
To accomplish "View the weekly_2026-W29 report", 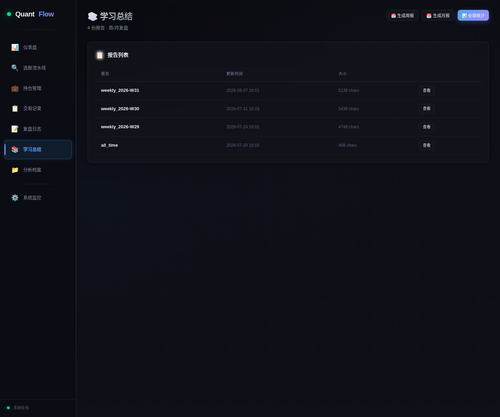I will tap(427, 127).
